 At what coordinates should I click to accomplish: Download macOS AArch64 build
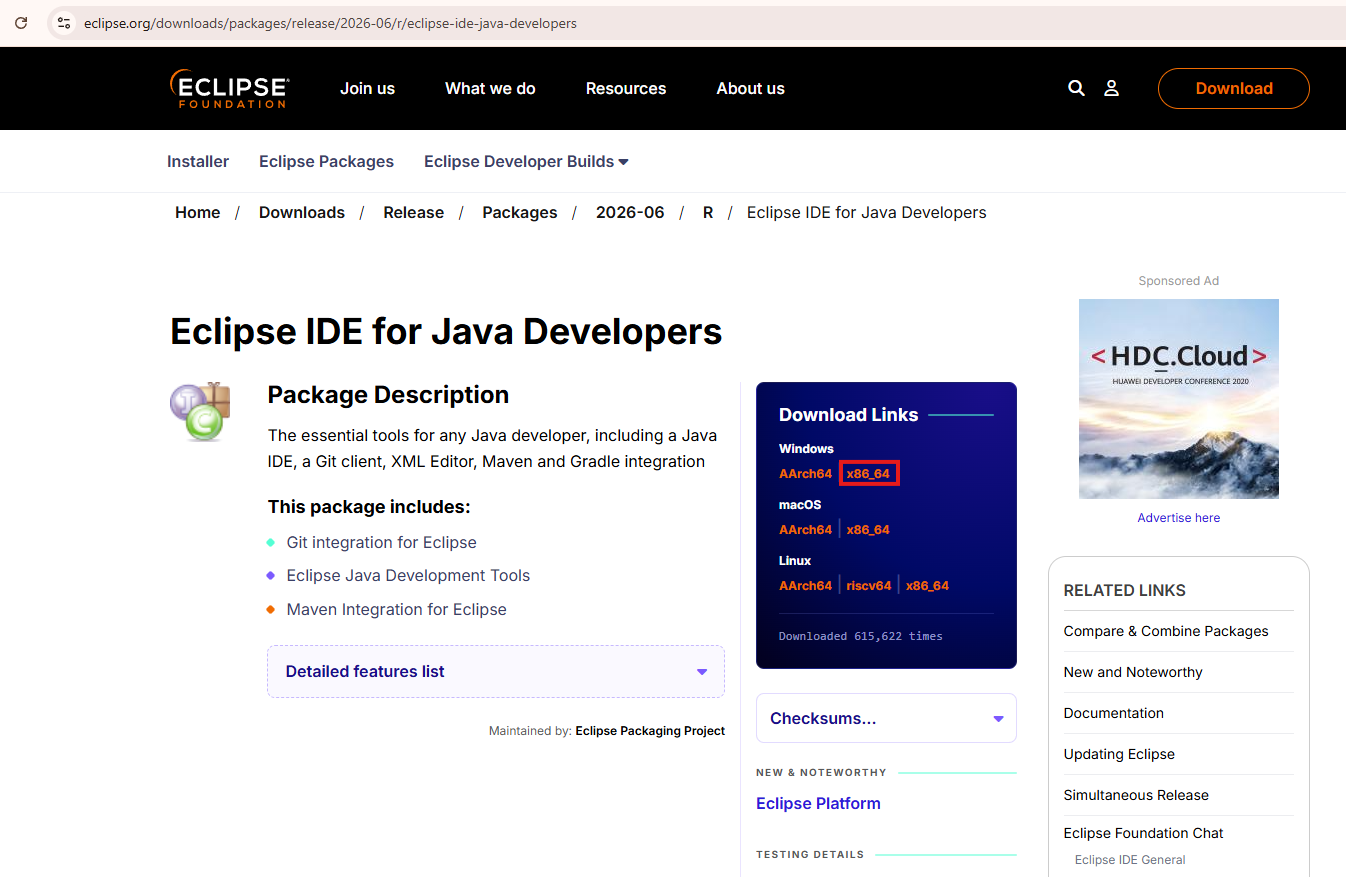click(x=805, y=530)
